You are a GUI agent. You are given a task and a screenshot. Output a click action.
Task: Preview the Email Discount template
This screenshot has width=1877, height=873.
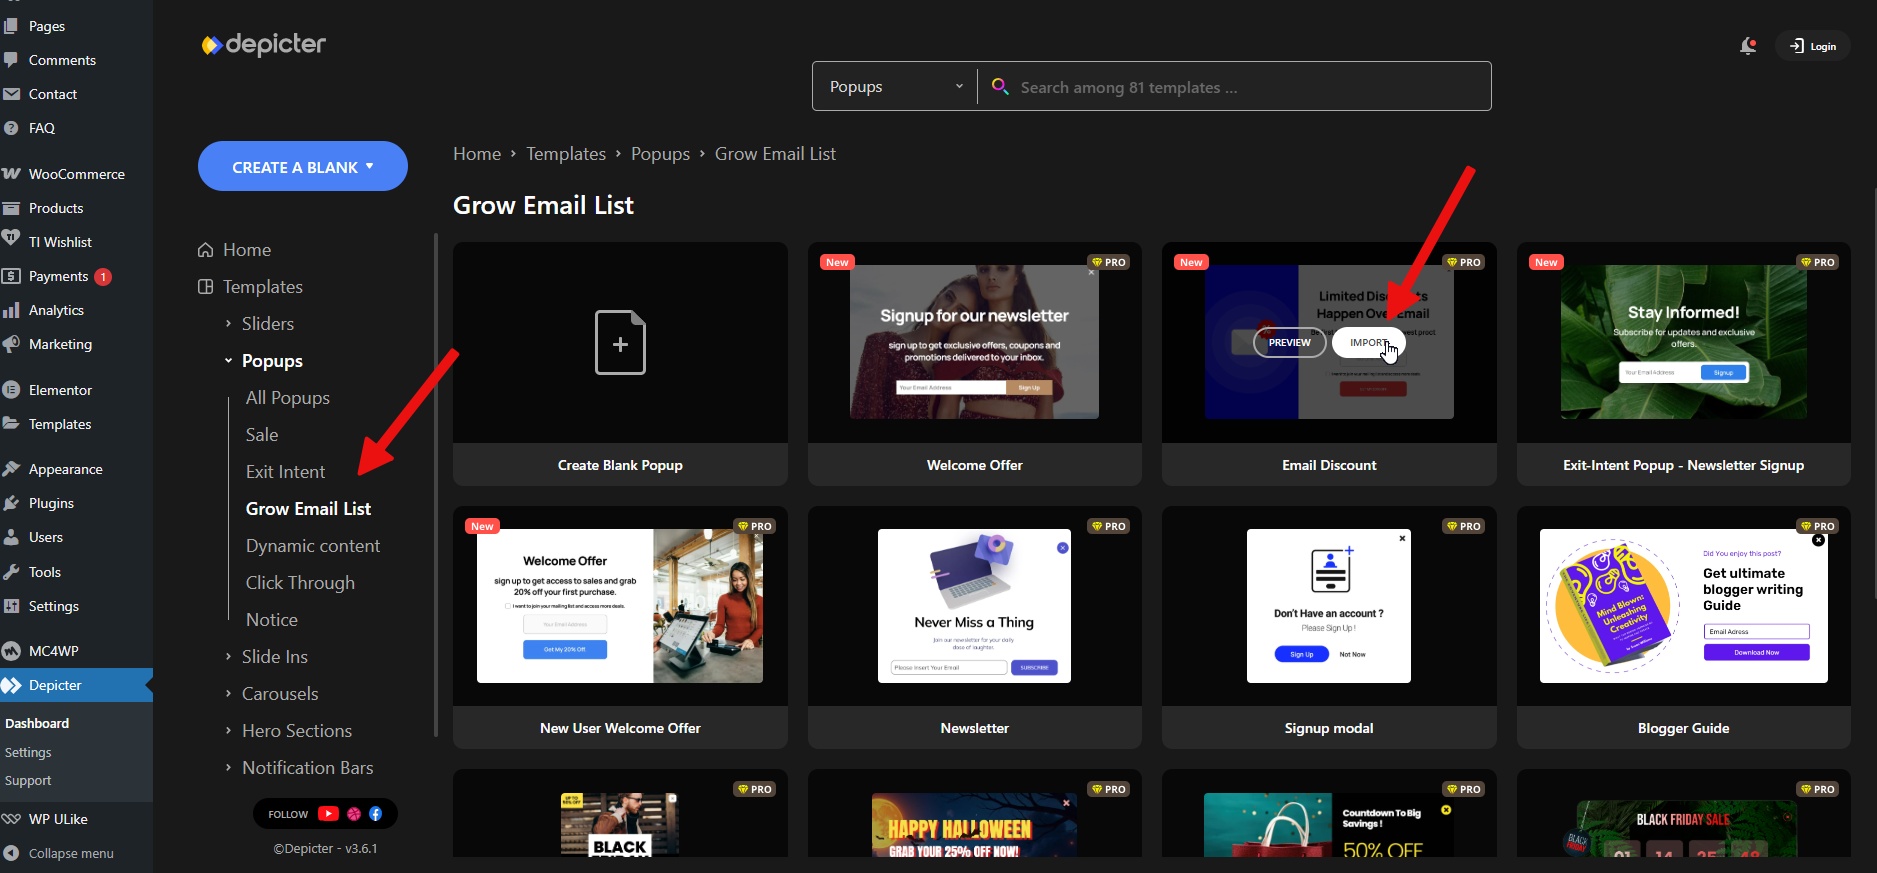[x=1290, y=343]
